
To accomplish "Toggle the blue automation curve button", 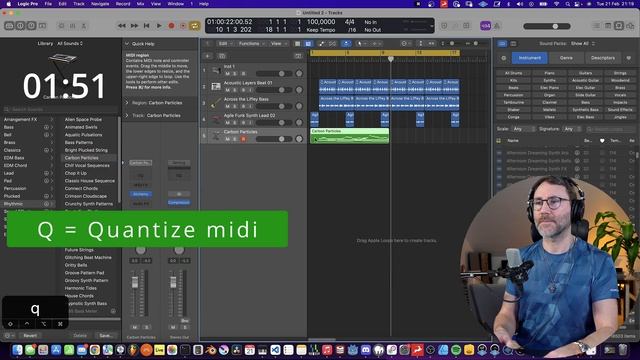I will (346, 43).
